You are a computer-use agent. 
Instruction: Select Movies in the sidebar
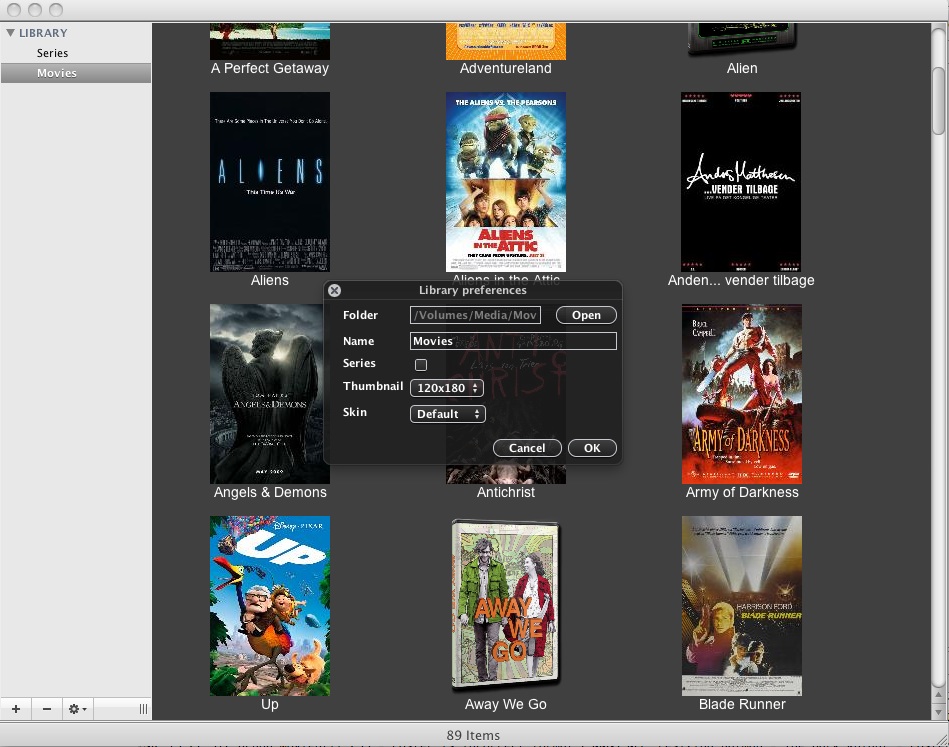[x=57, y=73]
